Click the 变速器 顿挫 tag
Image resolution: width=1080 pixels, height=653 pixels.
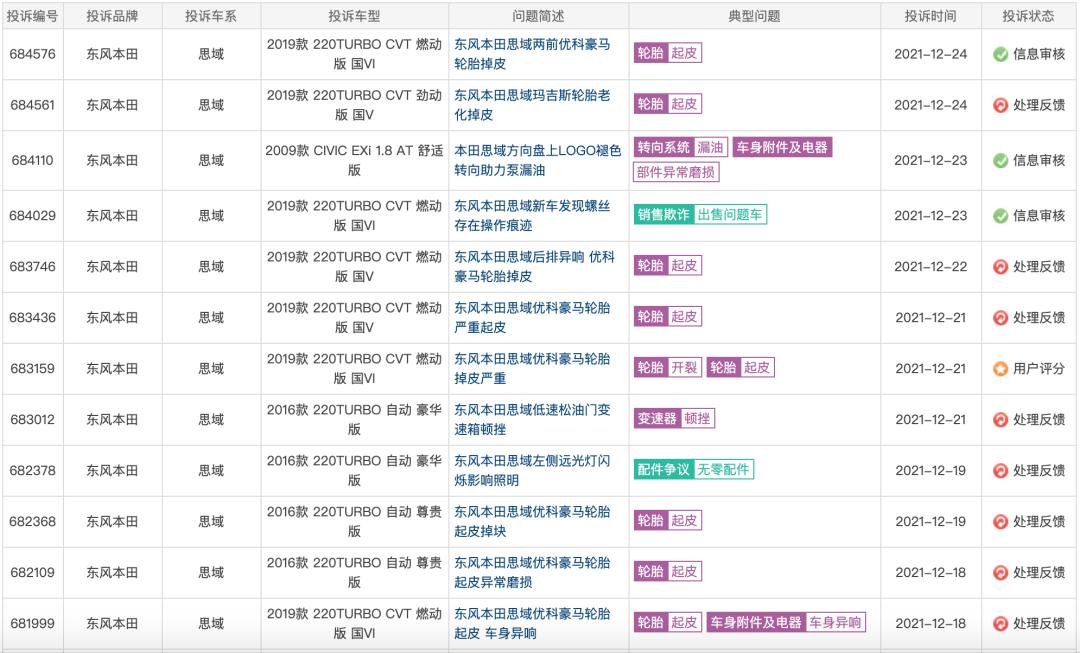pyautogui.click(x=674, y=419)
